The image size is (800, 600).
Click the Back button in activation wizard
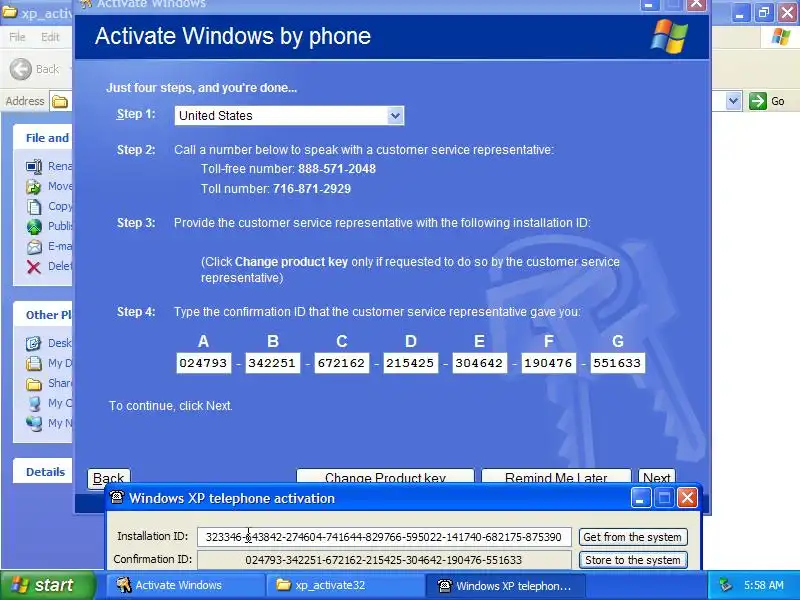[109, 477]
